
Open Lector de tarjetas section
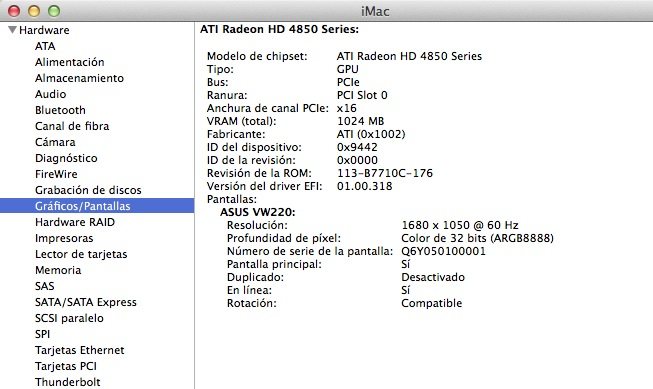tap(81, 254)
